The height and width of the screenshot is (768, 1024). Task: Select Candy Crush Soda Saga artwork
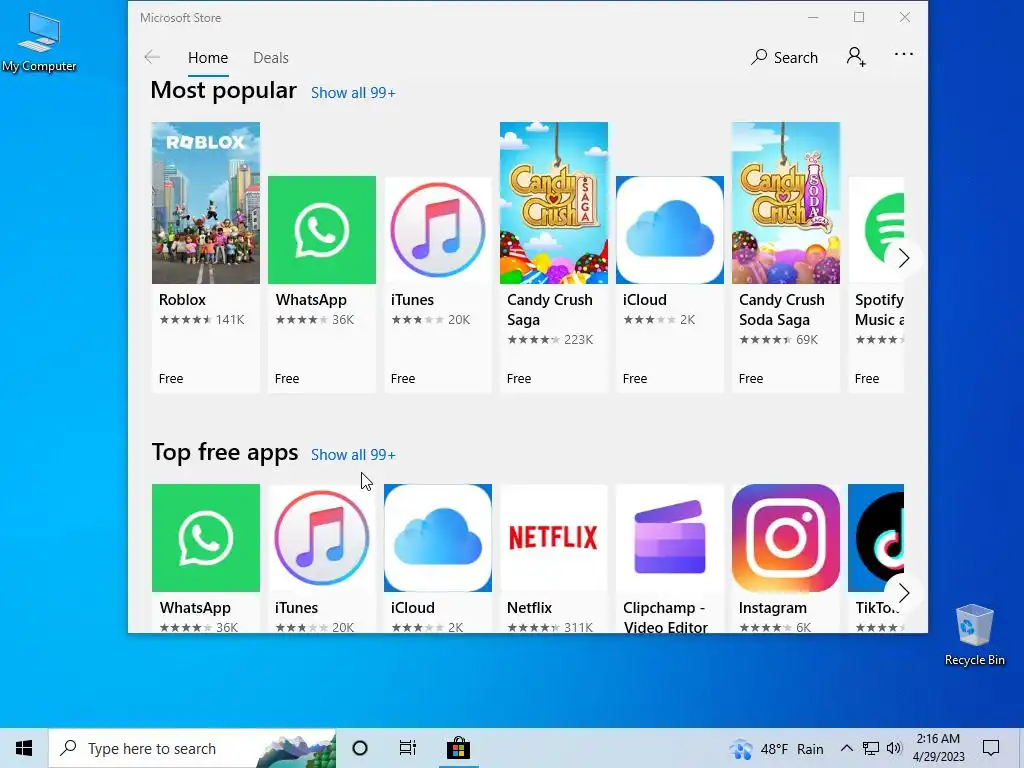pyautogui.click(x=786, y=203)
